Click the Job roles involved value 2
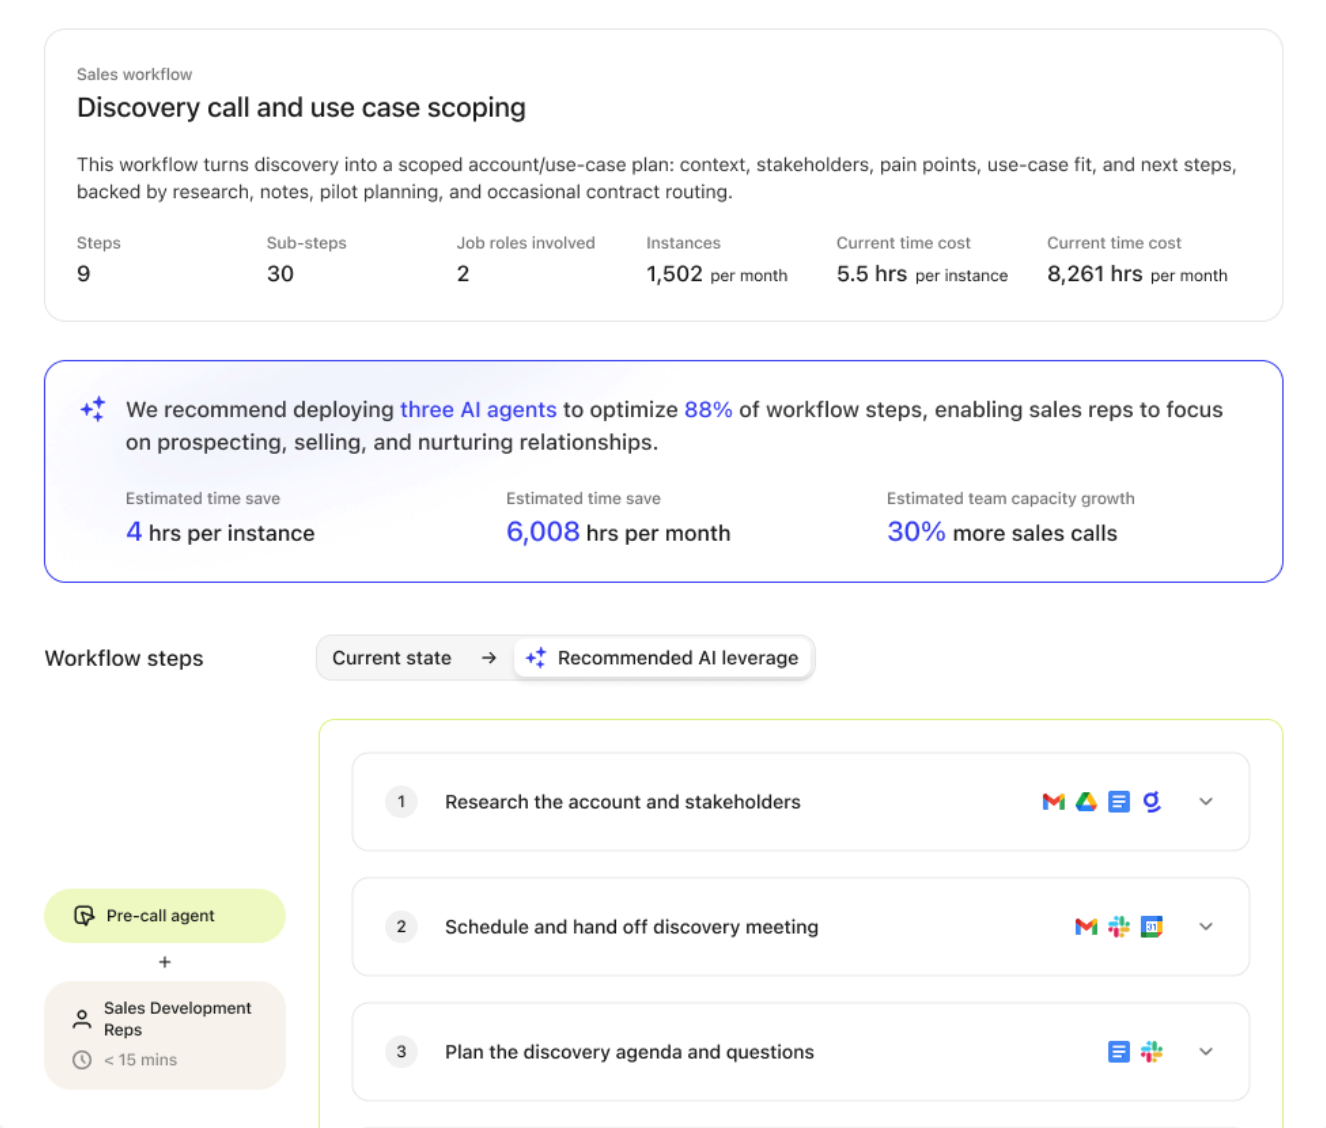 (463, 274)
